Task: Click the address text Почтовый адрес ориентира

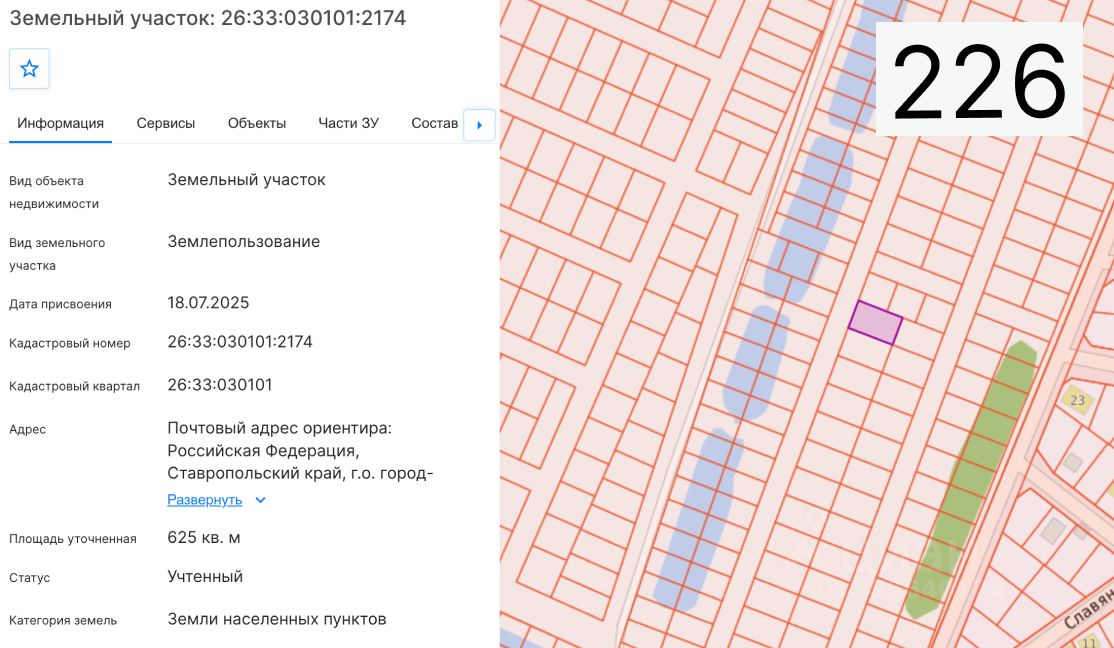Action: (x=279, y=428)
